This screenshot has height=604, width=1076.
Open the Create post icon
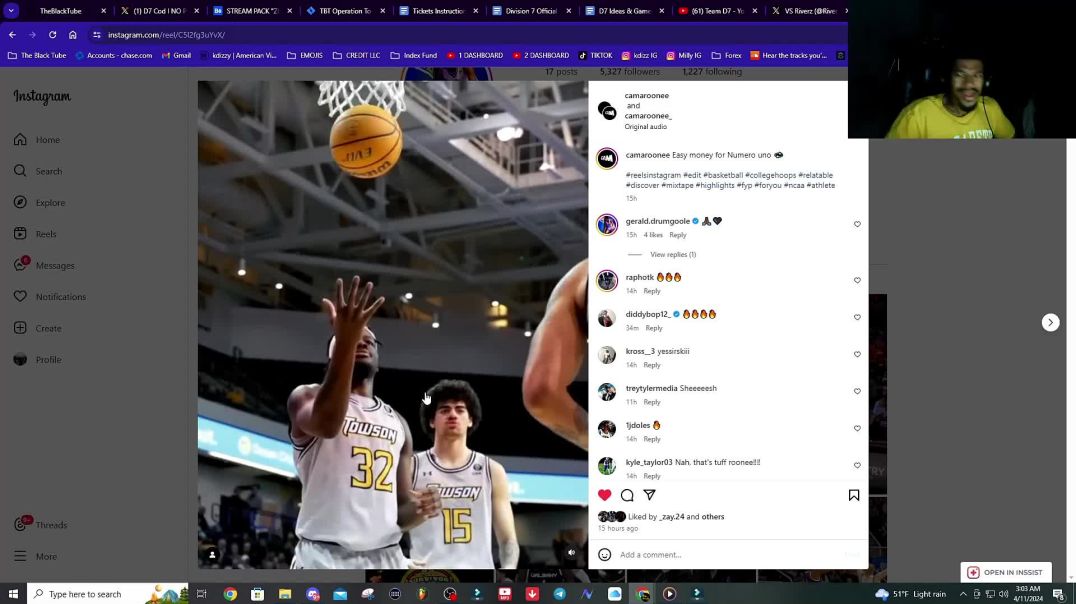21,327
